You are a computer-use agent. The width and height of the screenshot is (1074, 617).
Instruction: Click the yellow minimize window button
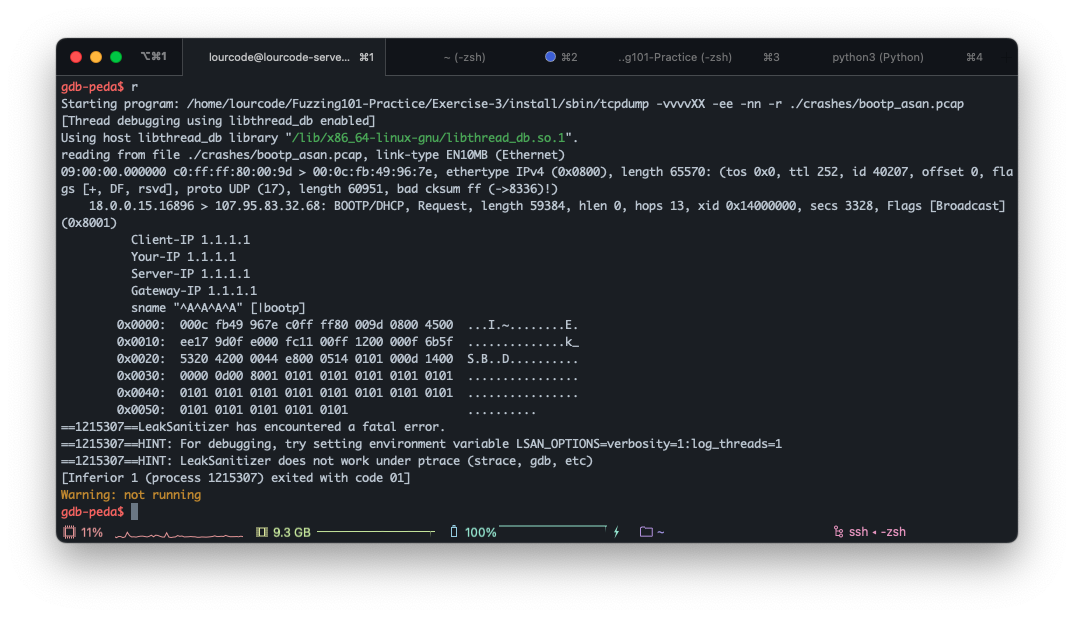tap(96, 57)
